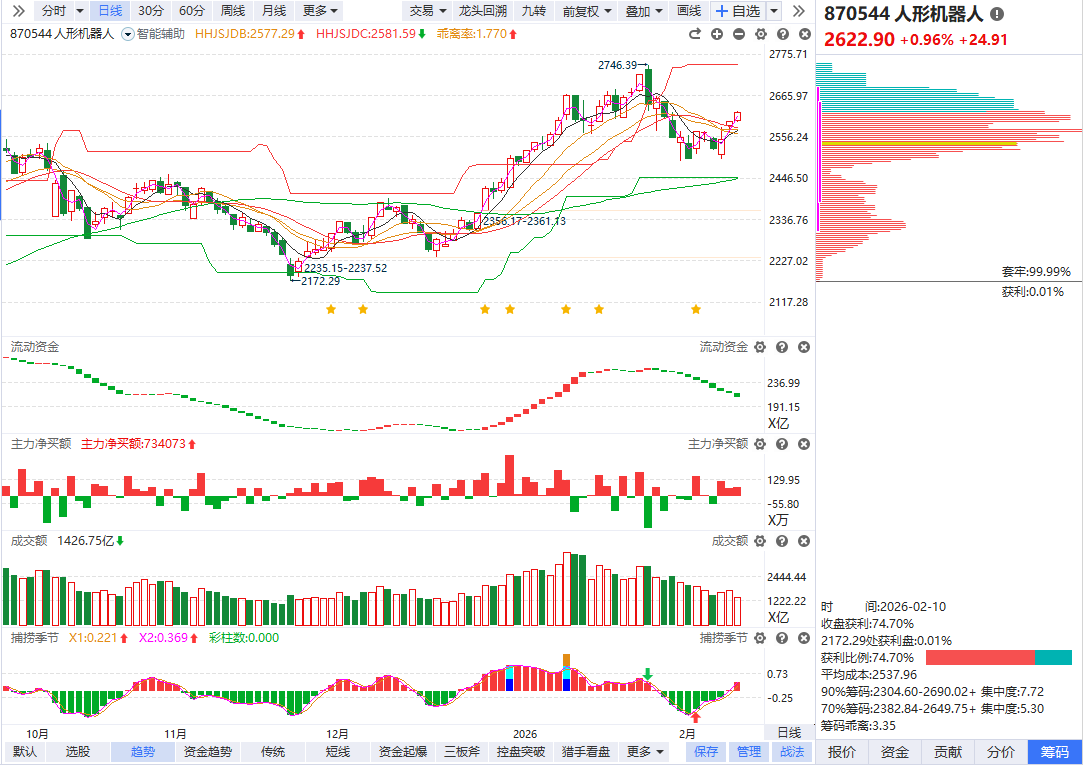Open settings gear for 流动资金 indicator
Image resolution: width=1083 pixels, height=765 pixels.
pyautogui.click(x=760, y=347)
